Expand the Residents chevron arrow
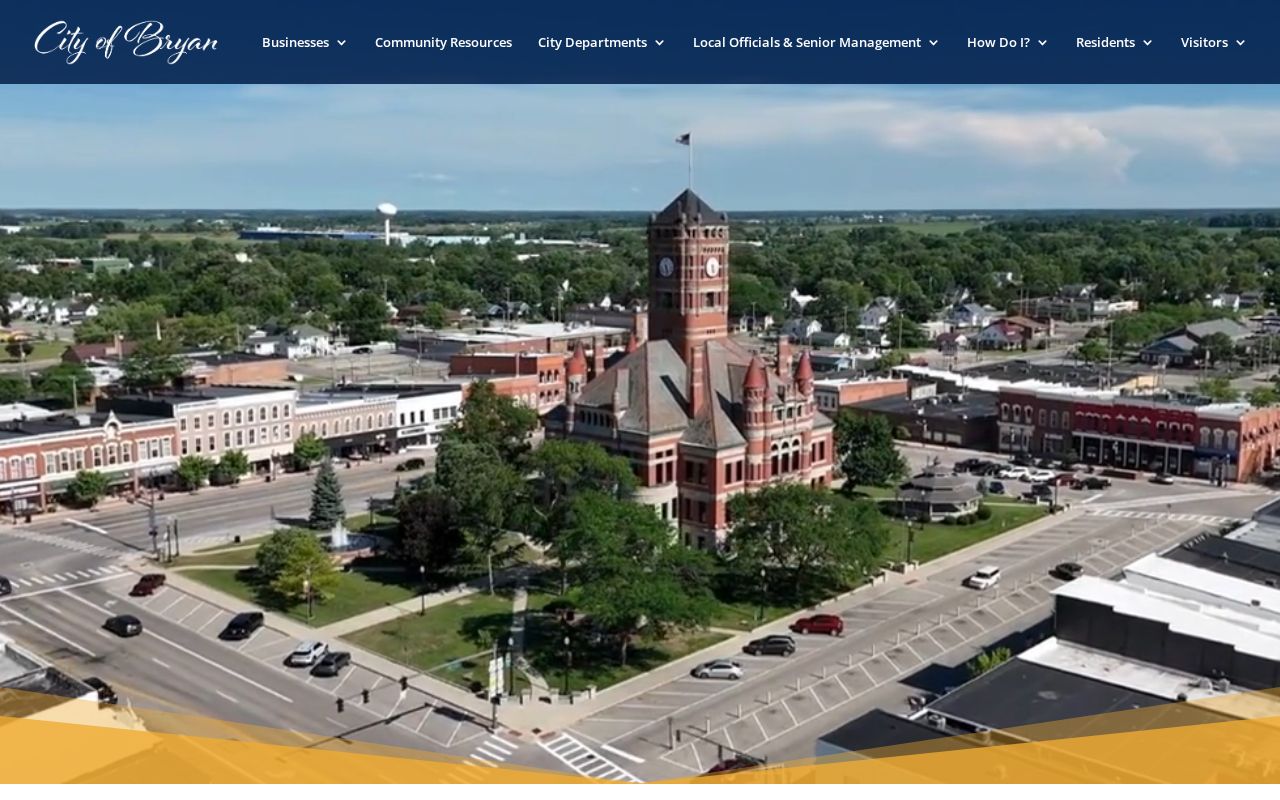 tap(1147, 43)
